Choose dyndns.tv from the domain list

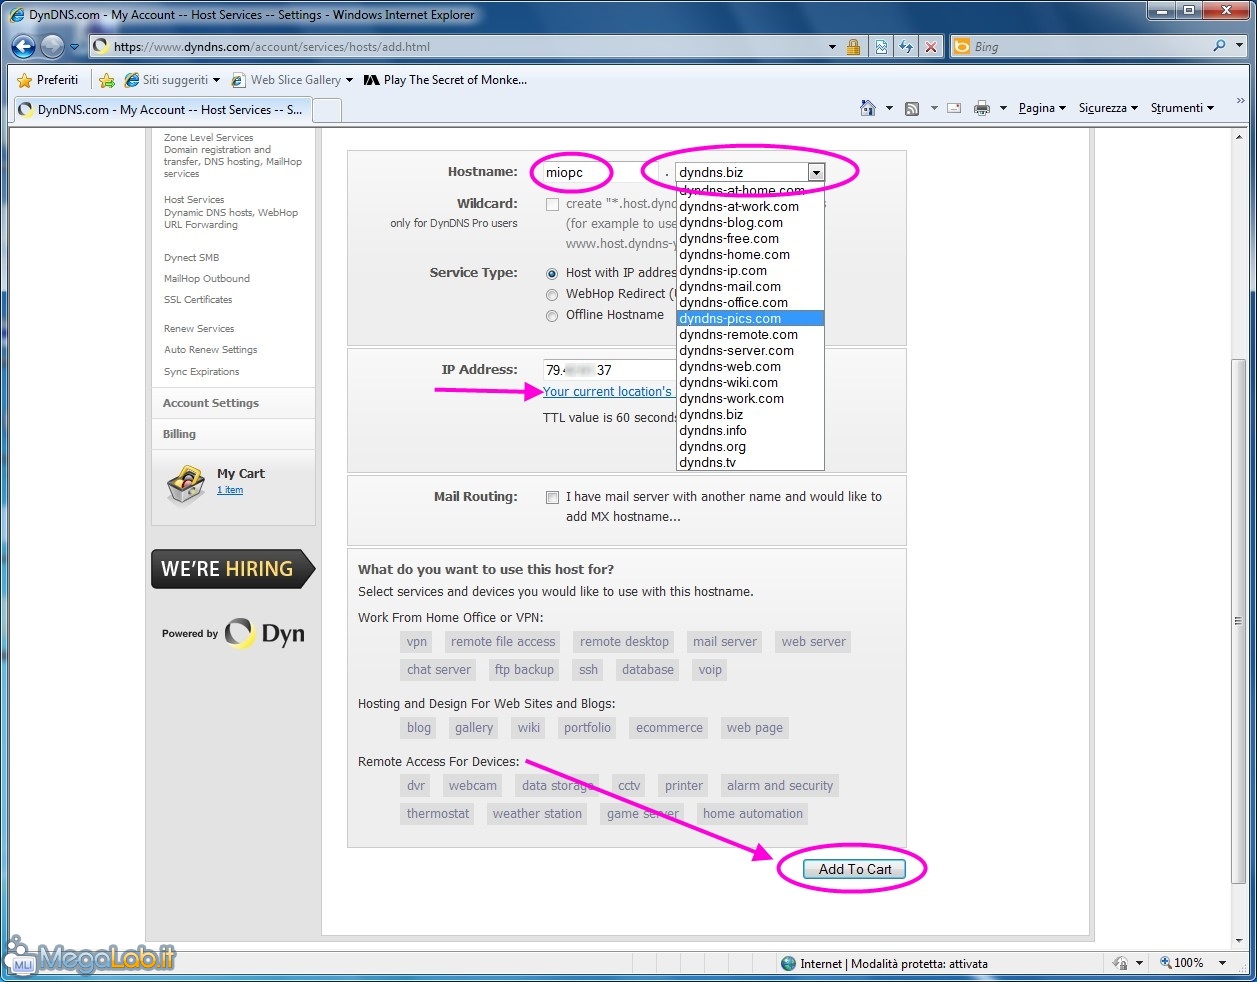pos(750,463)
